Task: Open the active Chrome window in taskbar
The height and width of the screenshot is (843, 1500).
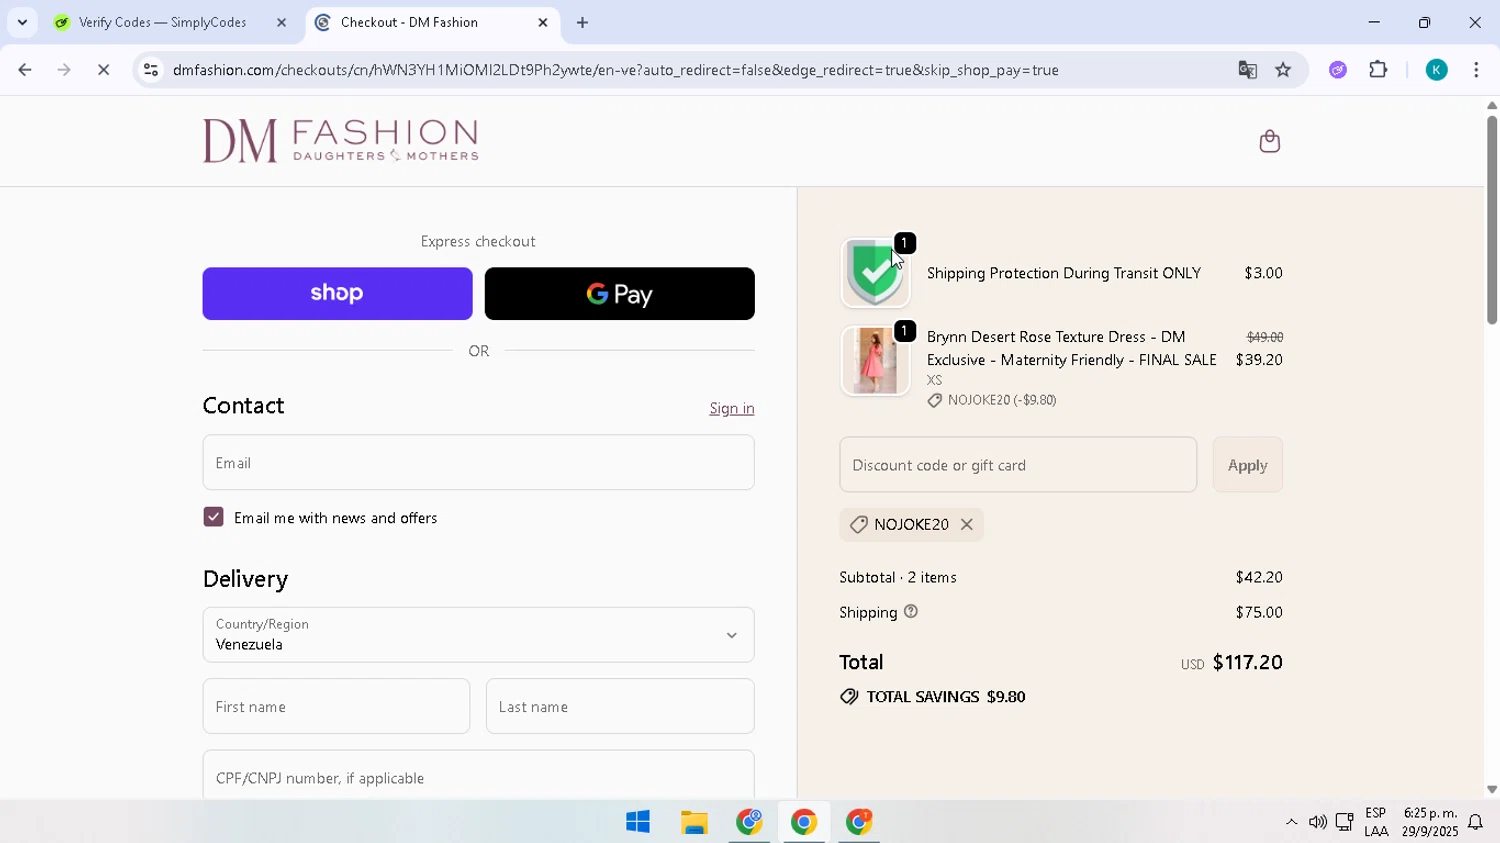Action: coord(804,822)
